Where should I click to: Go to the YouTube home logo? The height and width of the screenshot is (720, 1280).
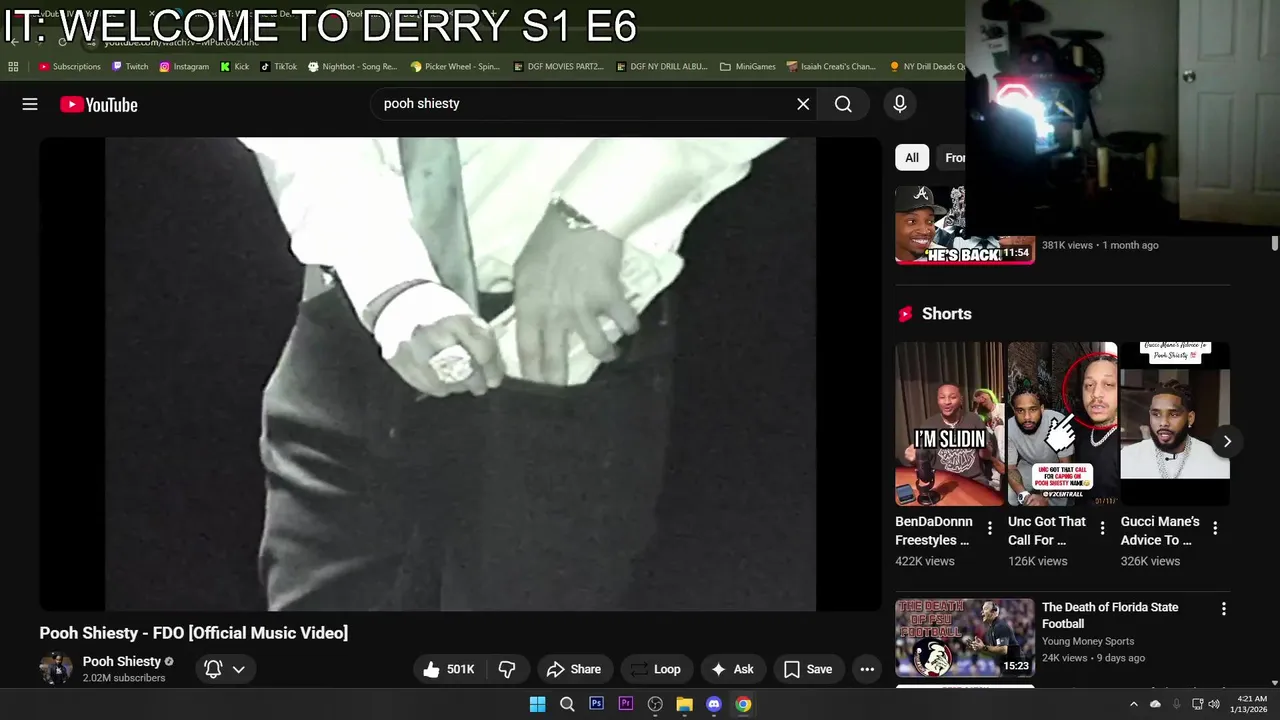[98, 104]
